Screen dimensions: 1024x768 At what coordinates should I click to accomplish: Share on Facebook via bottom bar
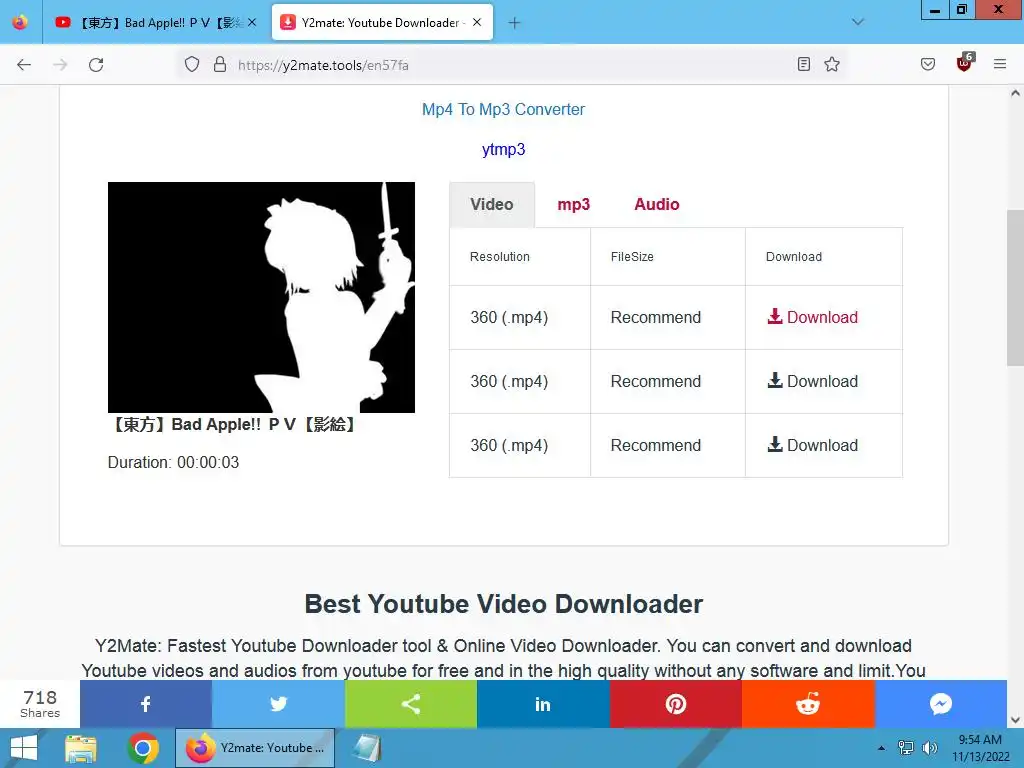146,704
